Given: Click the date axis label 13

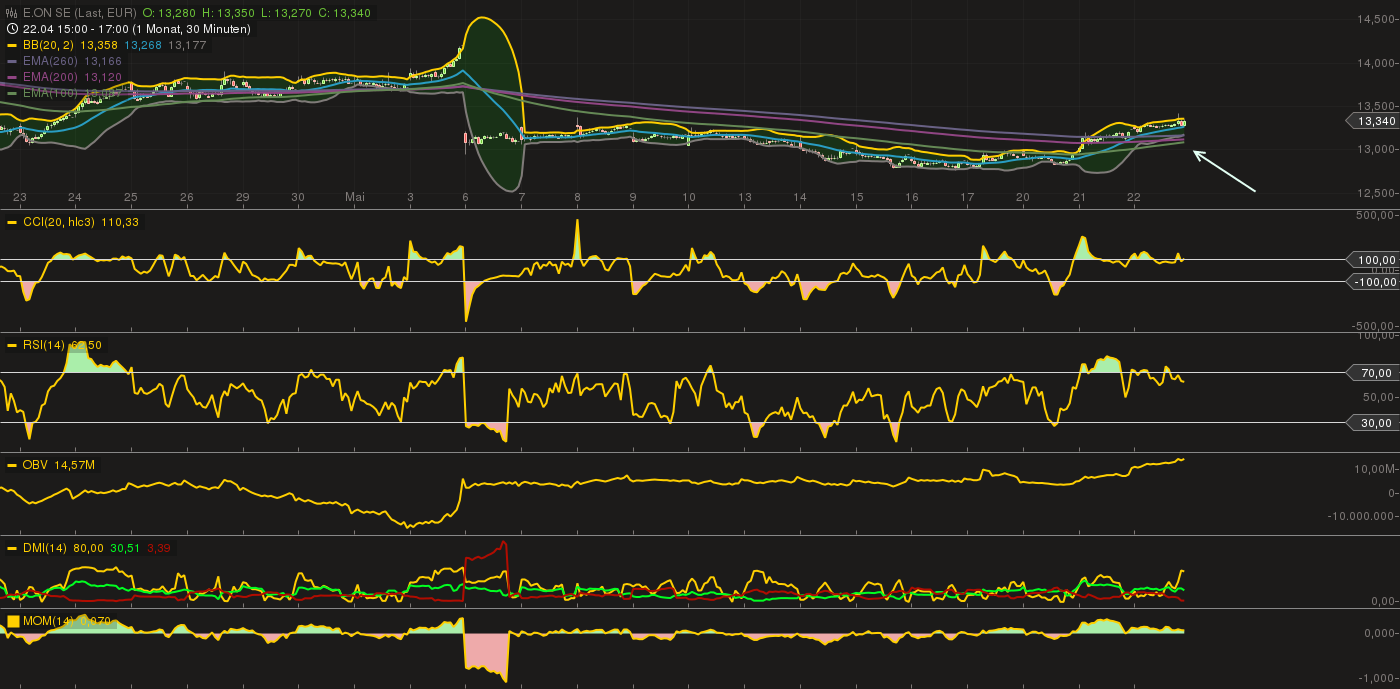Looking at the screenshot, I should (x=745, y=198).
